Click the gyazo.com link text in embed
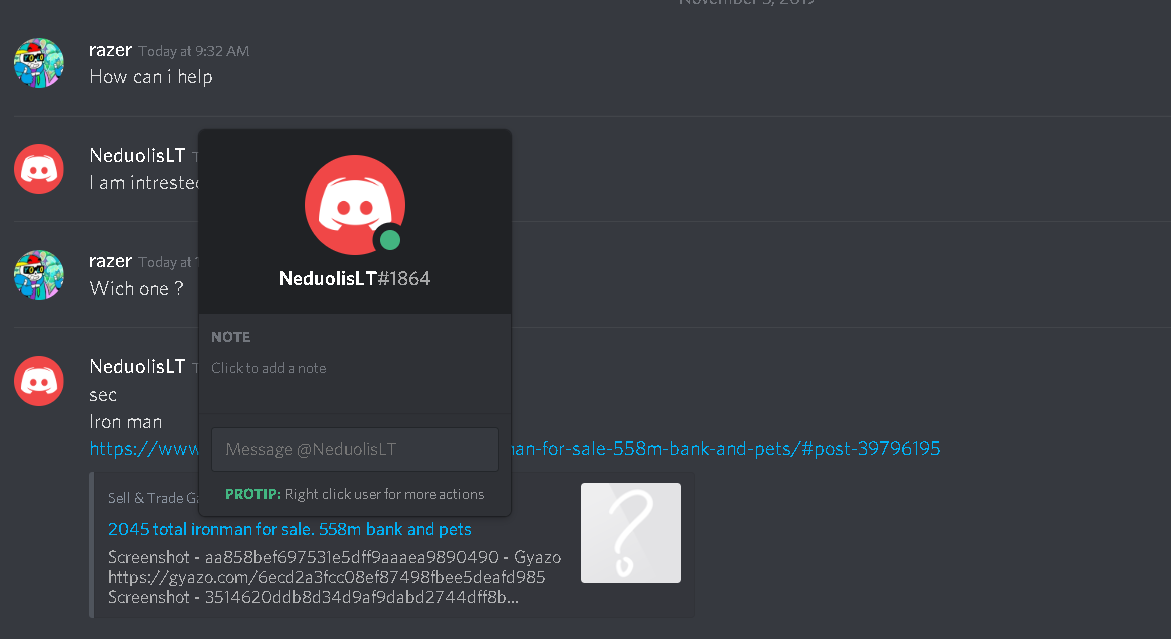 tap(326, 578)
